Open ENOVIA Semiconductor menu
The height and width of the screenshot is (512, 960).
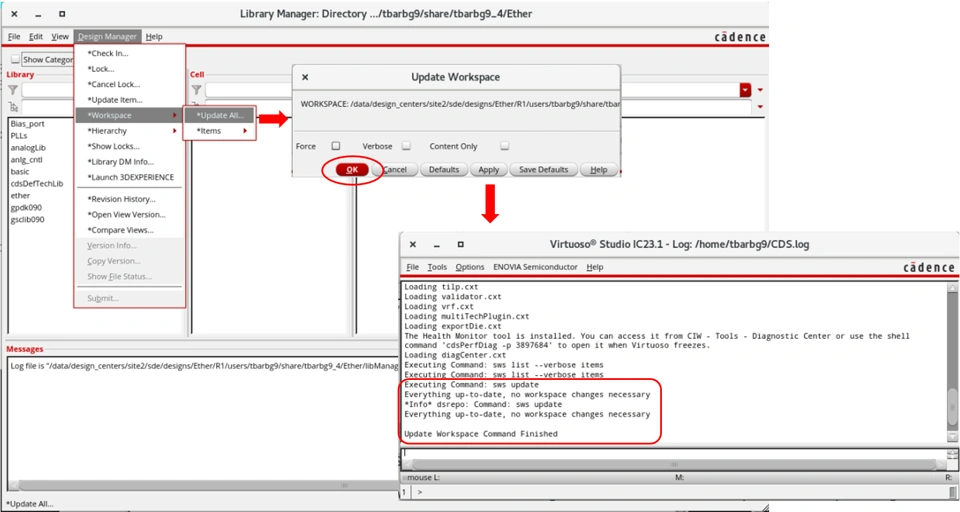535,267
